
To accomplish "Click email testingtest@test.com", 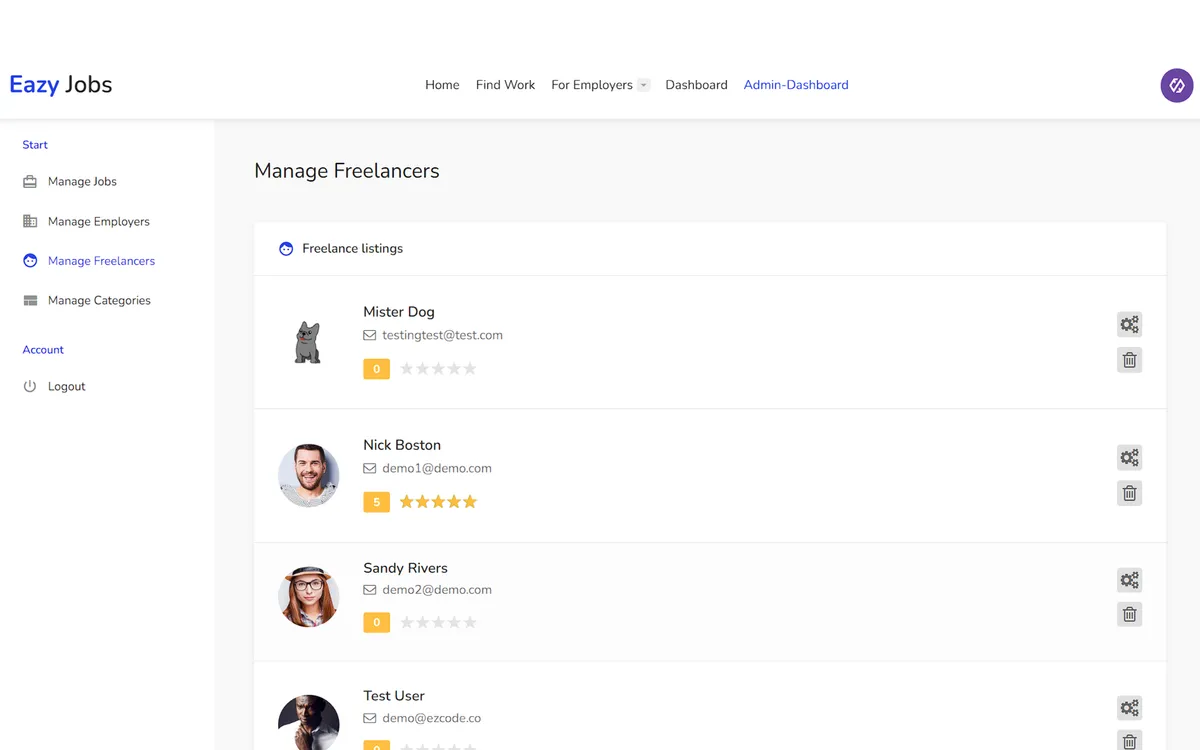I will coord(442,336).
